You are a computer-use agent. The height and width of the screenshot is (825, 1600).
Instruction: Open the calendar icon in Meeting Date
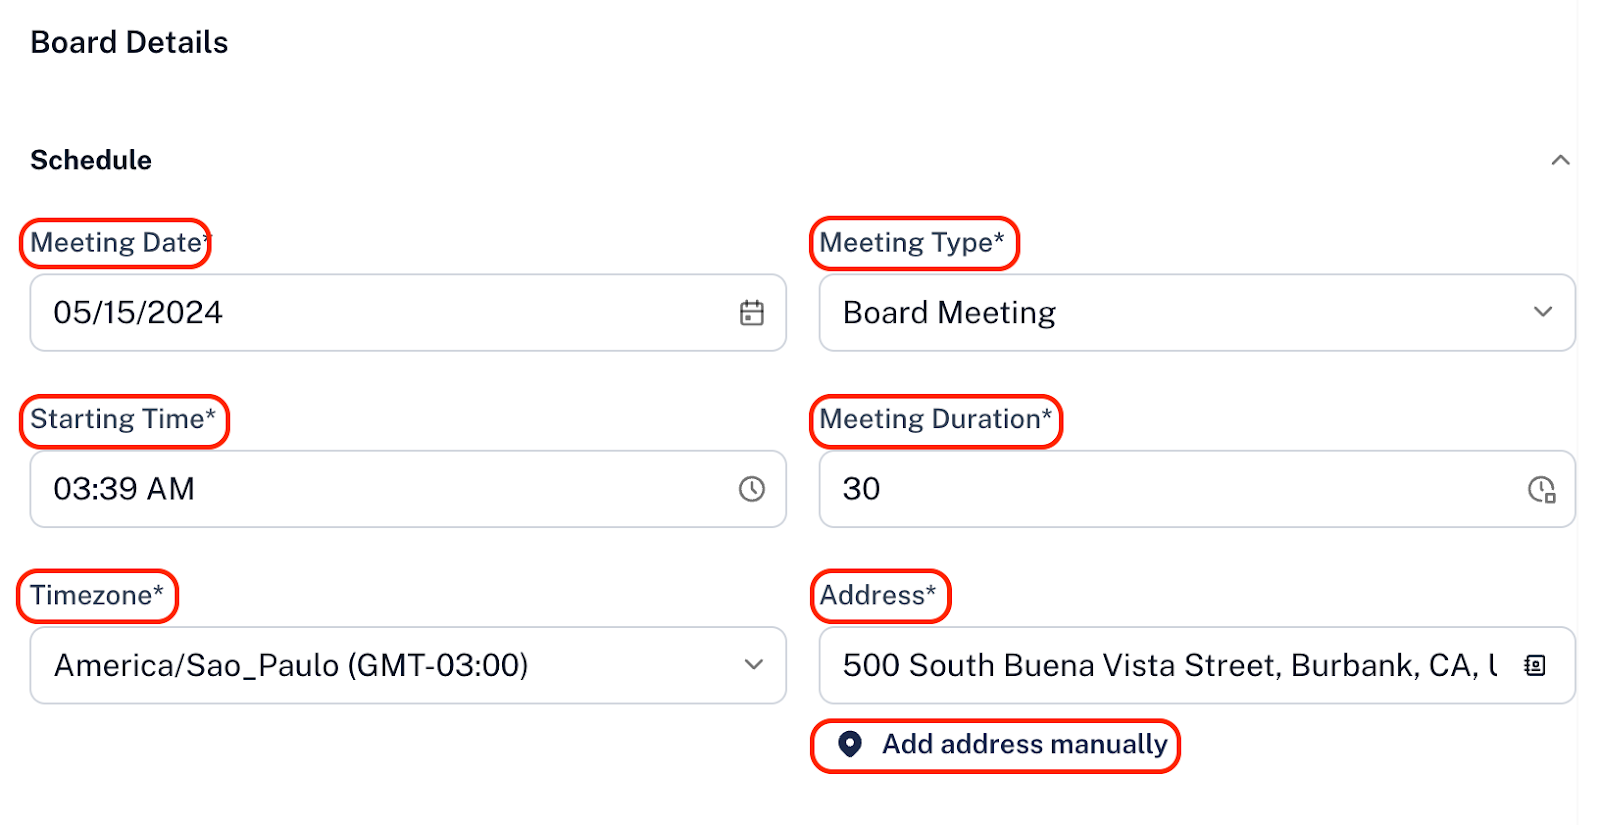pyautogui.click(x=752, y=313)
